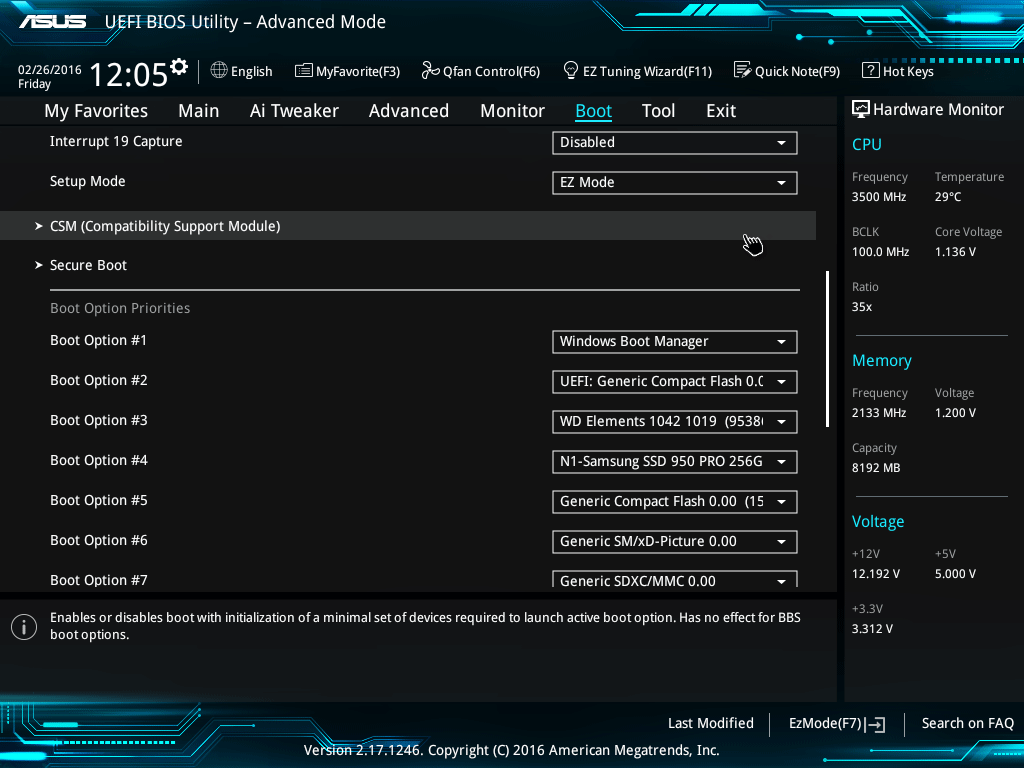Open the Interrupt 19 Capture dropdown

click(675, 143)
